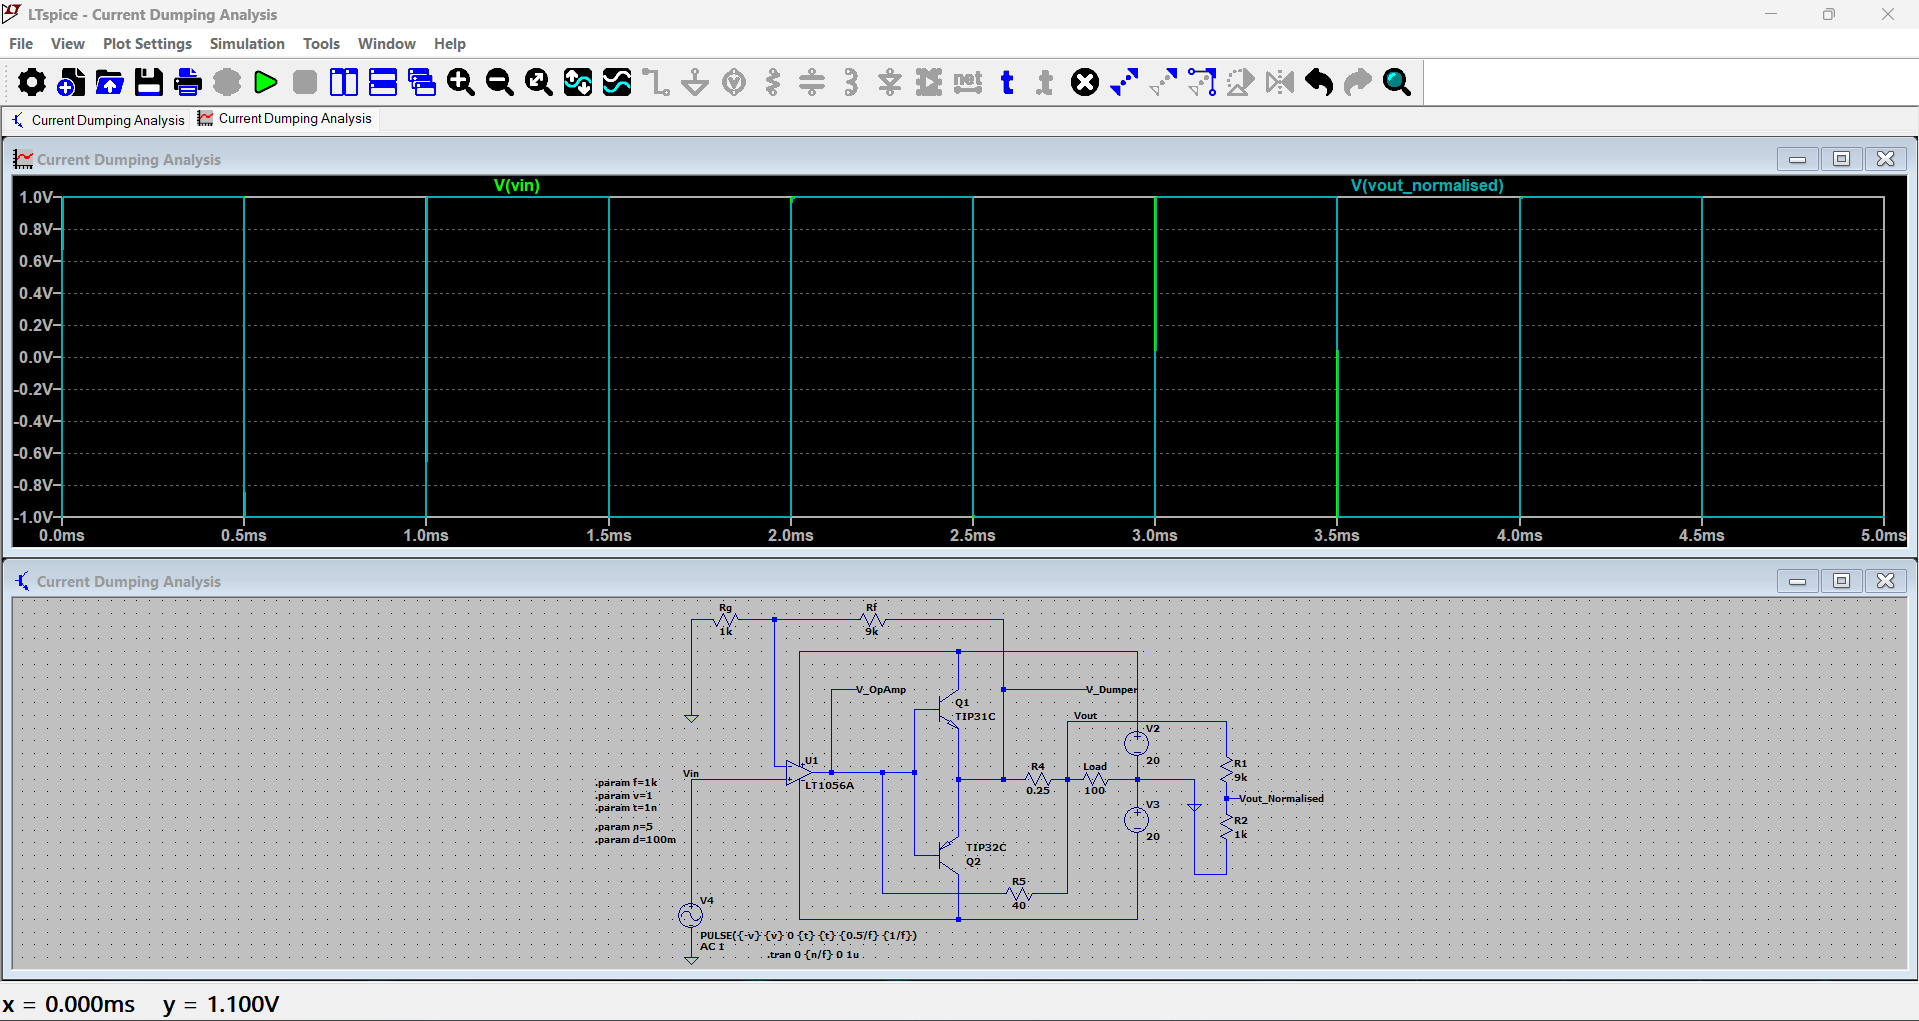
Task: Click the Rf 9k resistor
Action: coord(872,620)
